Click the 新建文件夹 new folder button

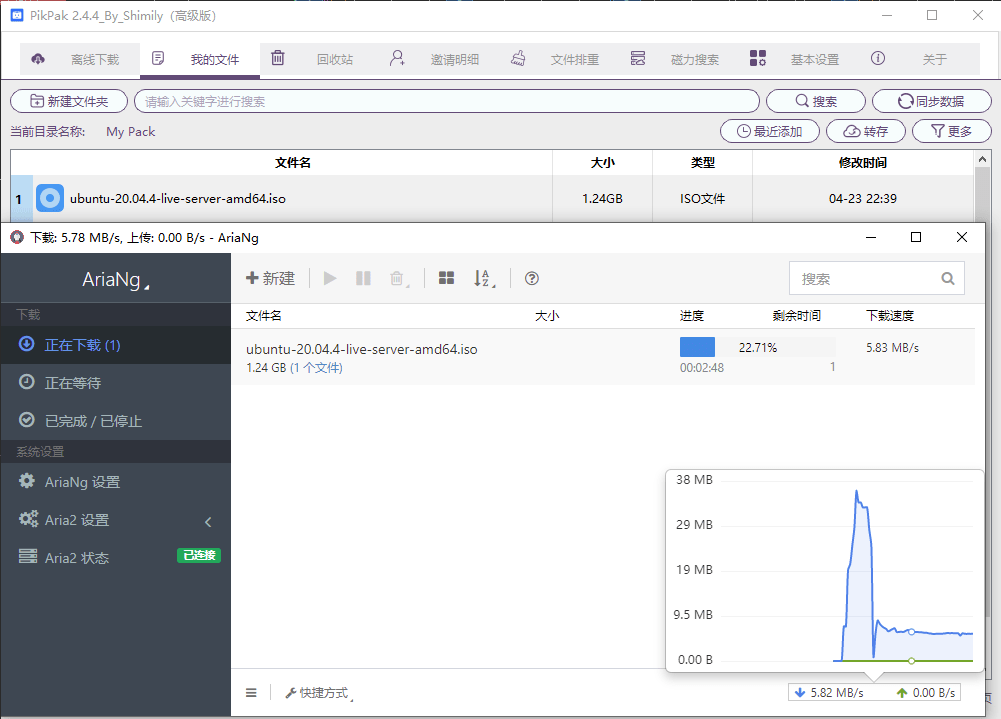pos(69,101)
